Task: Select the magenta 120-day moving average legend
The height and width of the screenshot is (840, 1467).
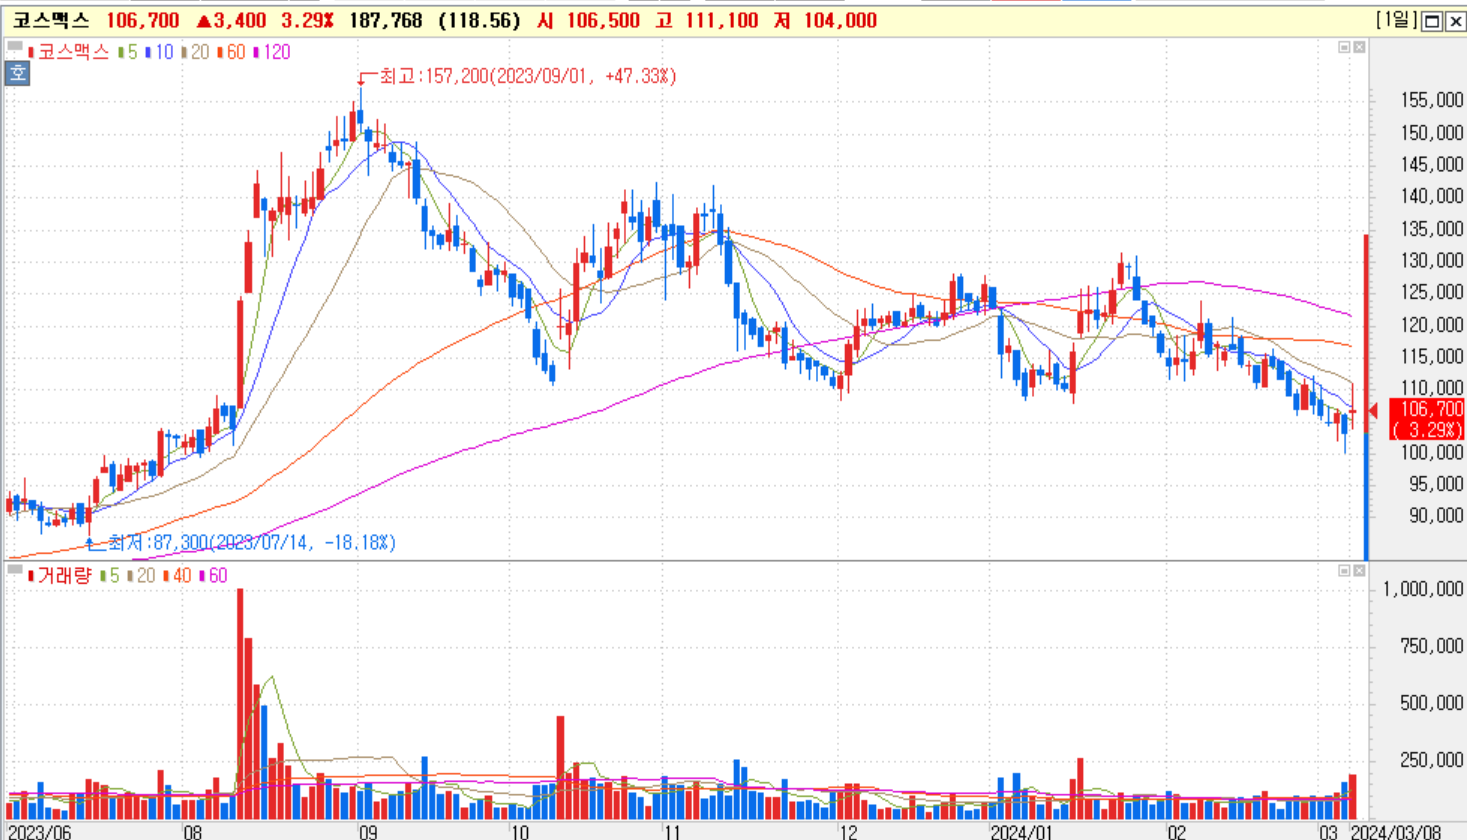Action: [x=272, y=52]
